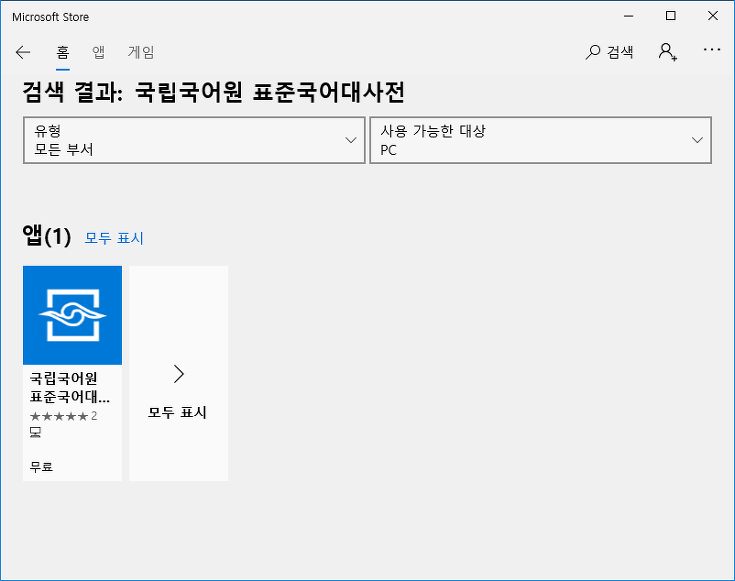
Task: Open the 검색 search box
Action: (609, 52)
